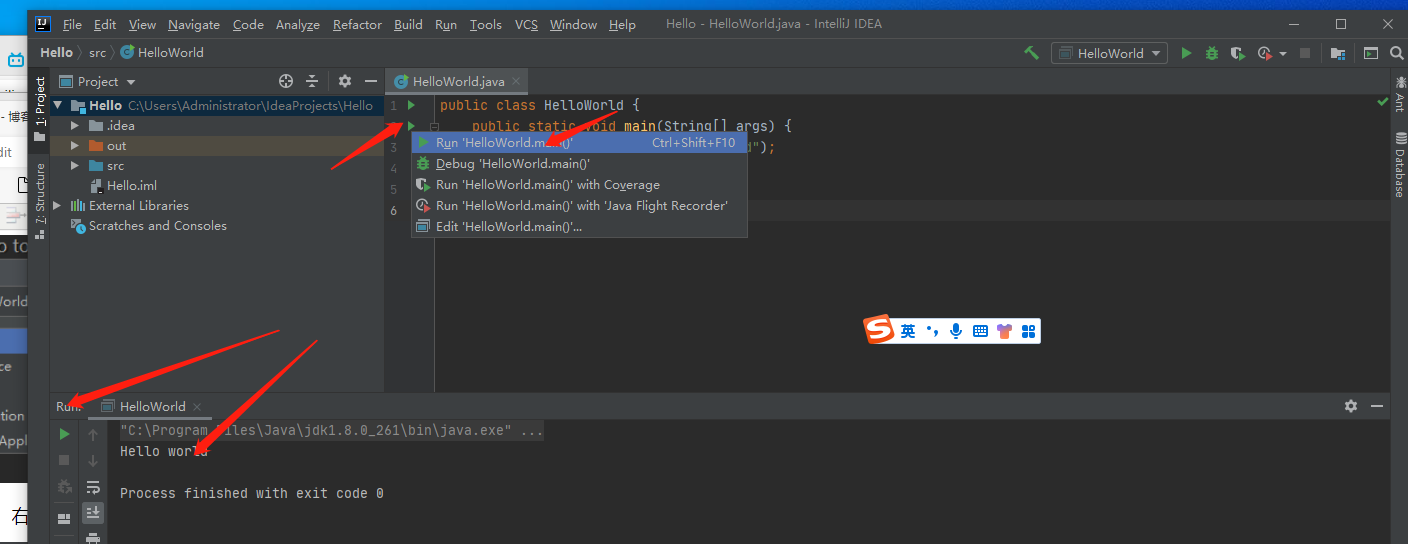Hide the Project panel with minus icon
Image resolution: width=1408 pixels, height=544 pixels.
pos(371,81)
